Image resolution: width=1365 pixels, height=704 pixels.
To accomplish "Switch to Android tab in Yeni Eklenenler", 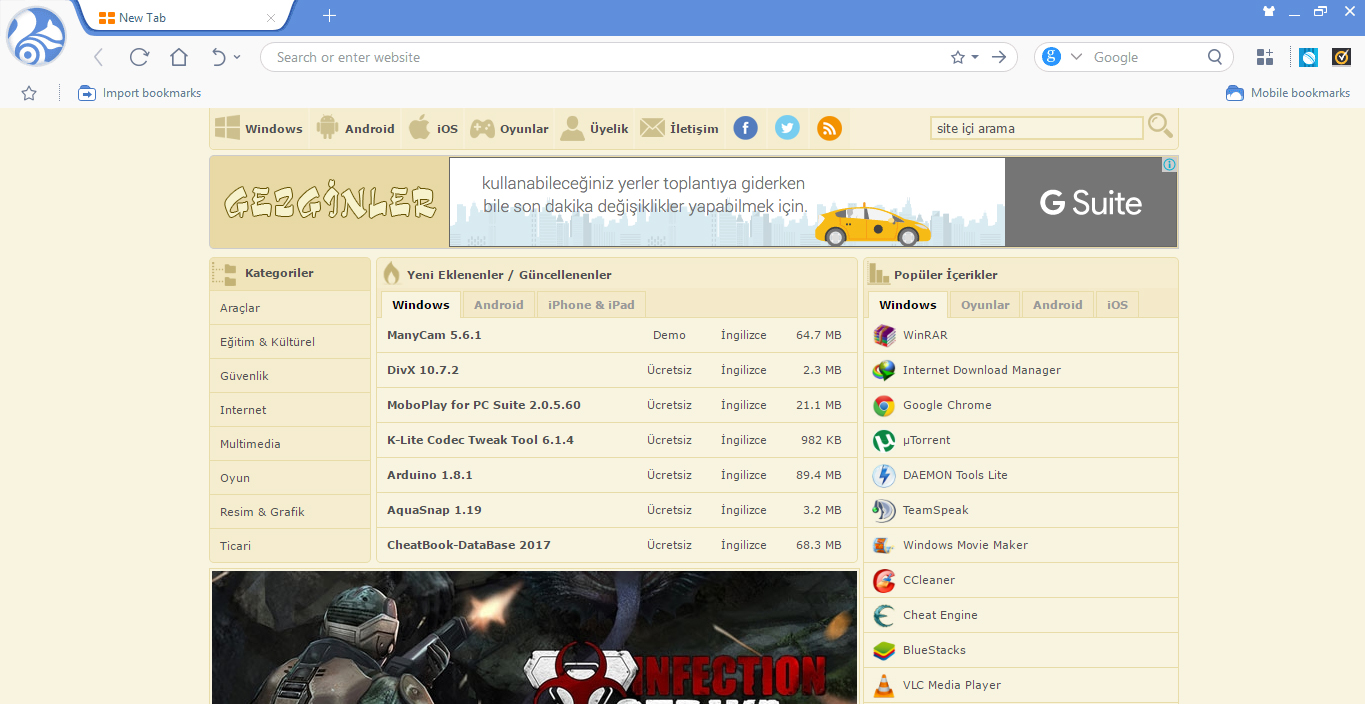I will [498, 305].
